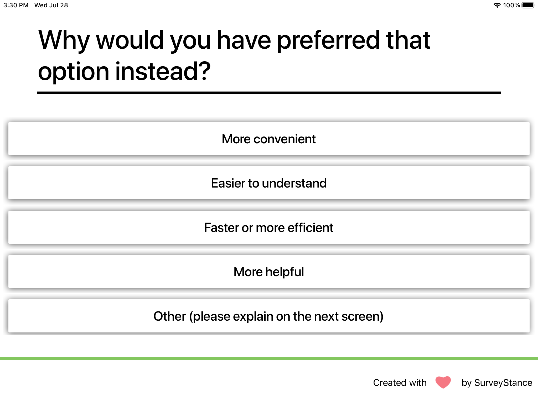Click 'option instead?' heading line
The image size is (538, 404).
tap(124, 71)
